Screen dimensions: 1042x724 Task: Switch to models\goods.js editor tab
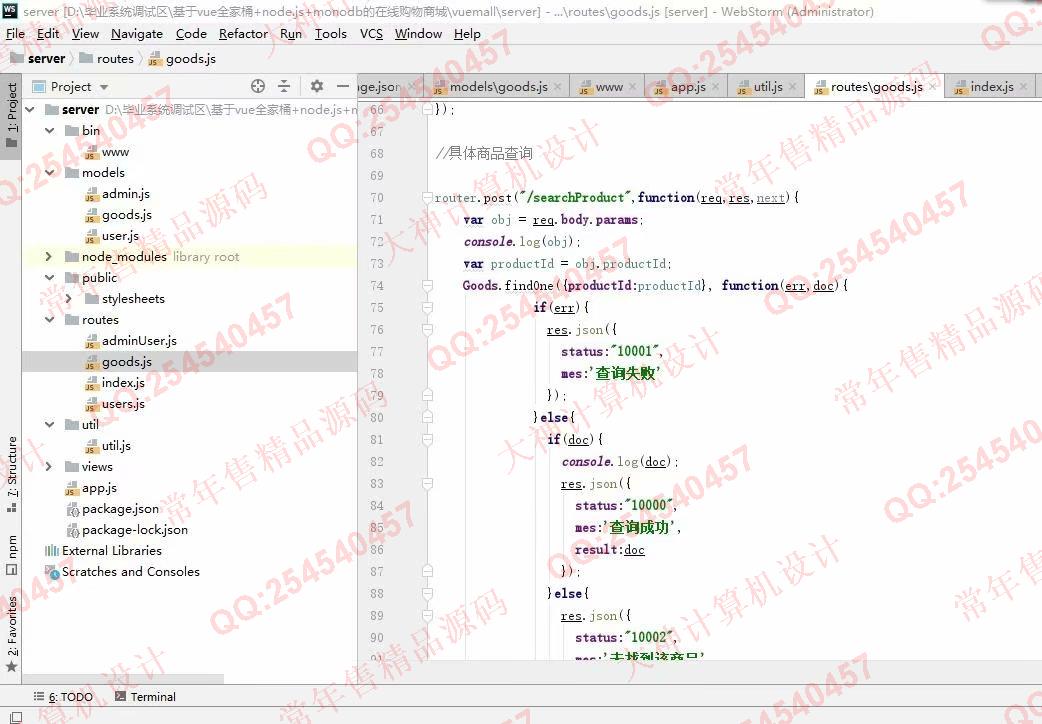pos(498,86)
